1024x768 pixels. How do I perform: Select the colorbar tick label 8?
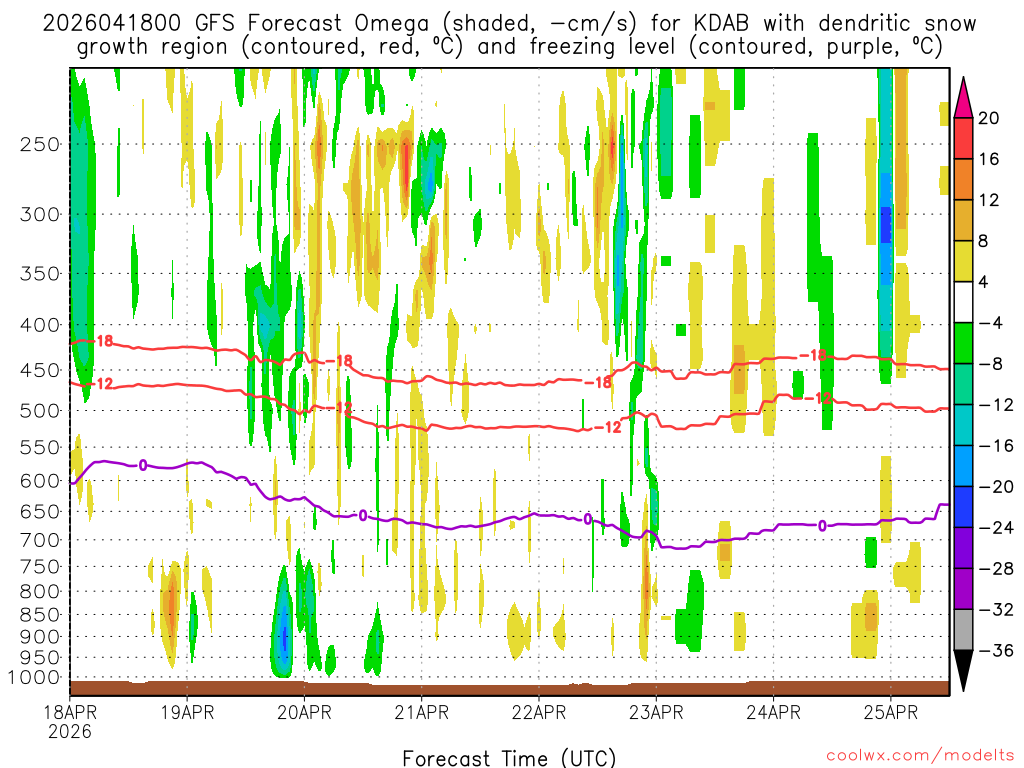click(984, 242)
